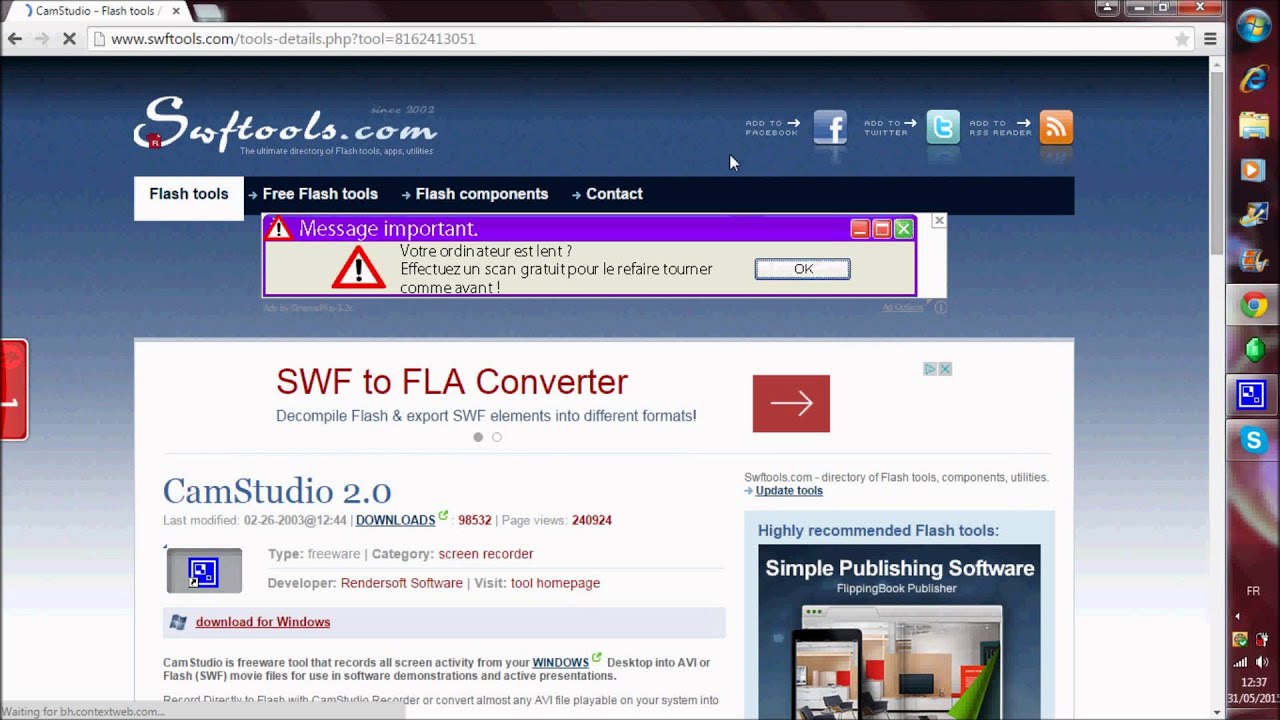Open the Facebook icon in the header
The image size is (1280, 720).
click(830, 127)
